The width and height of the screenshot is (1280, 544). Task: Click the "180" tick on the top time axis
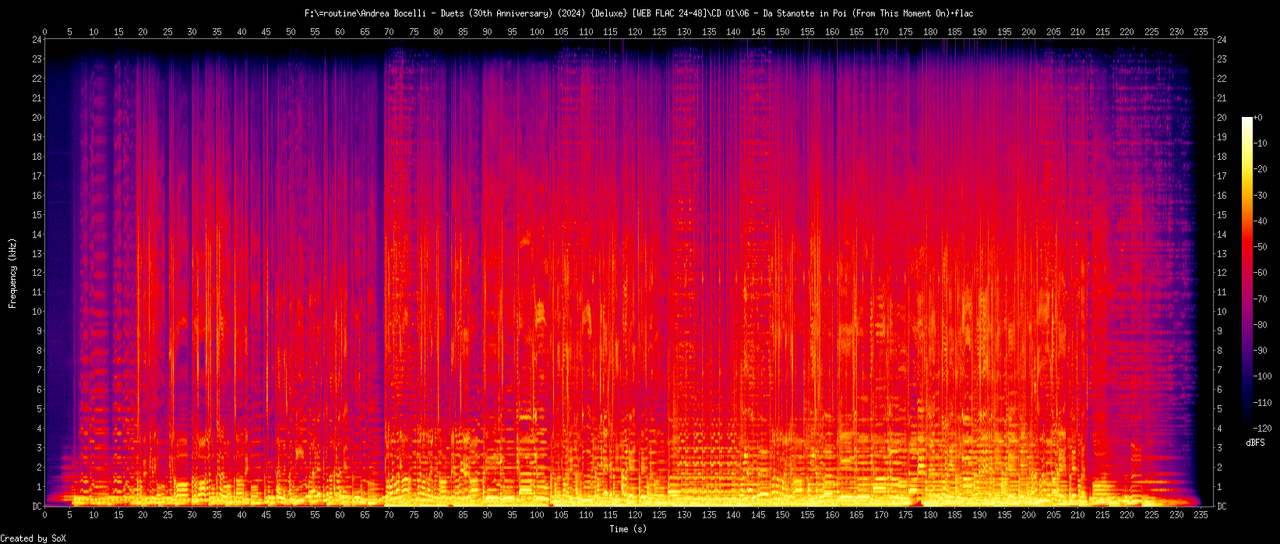point(930,32)
